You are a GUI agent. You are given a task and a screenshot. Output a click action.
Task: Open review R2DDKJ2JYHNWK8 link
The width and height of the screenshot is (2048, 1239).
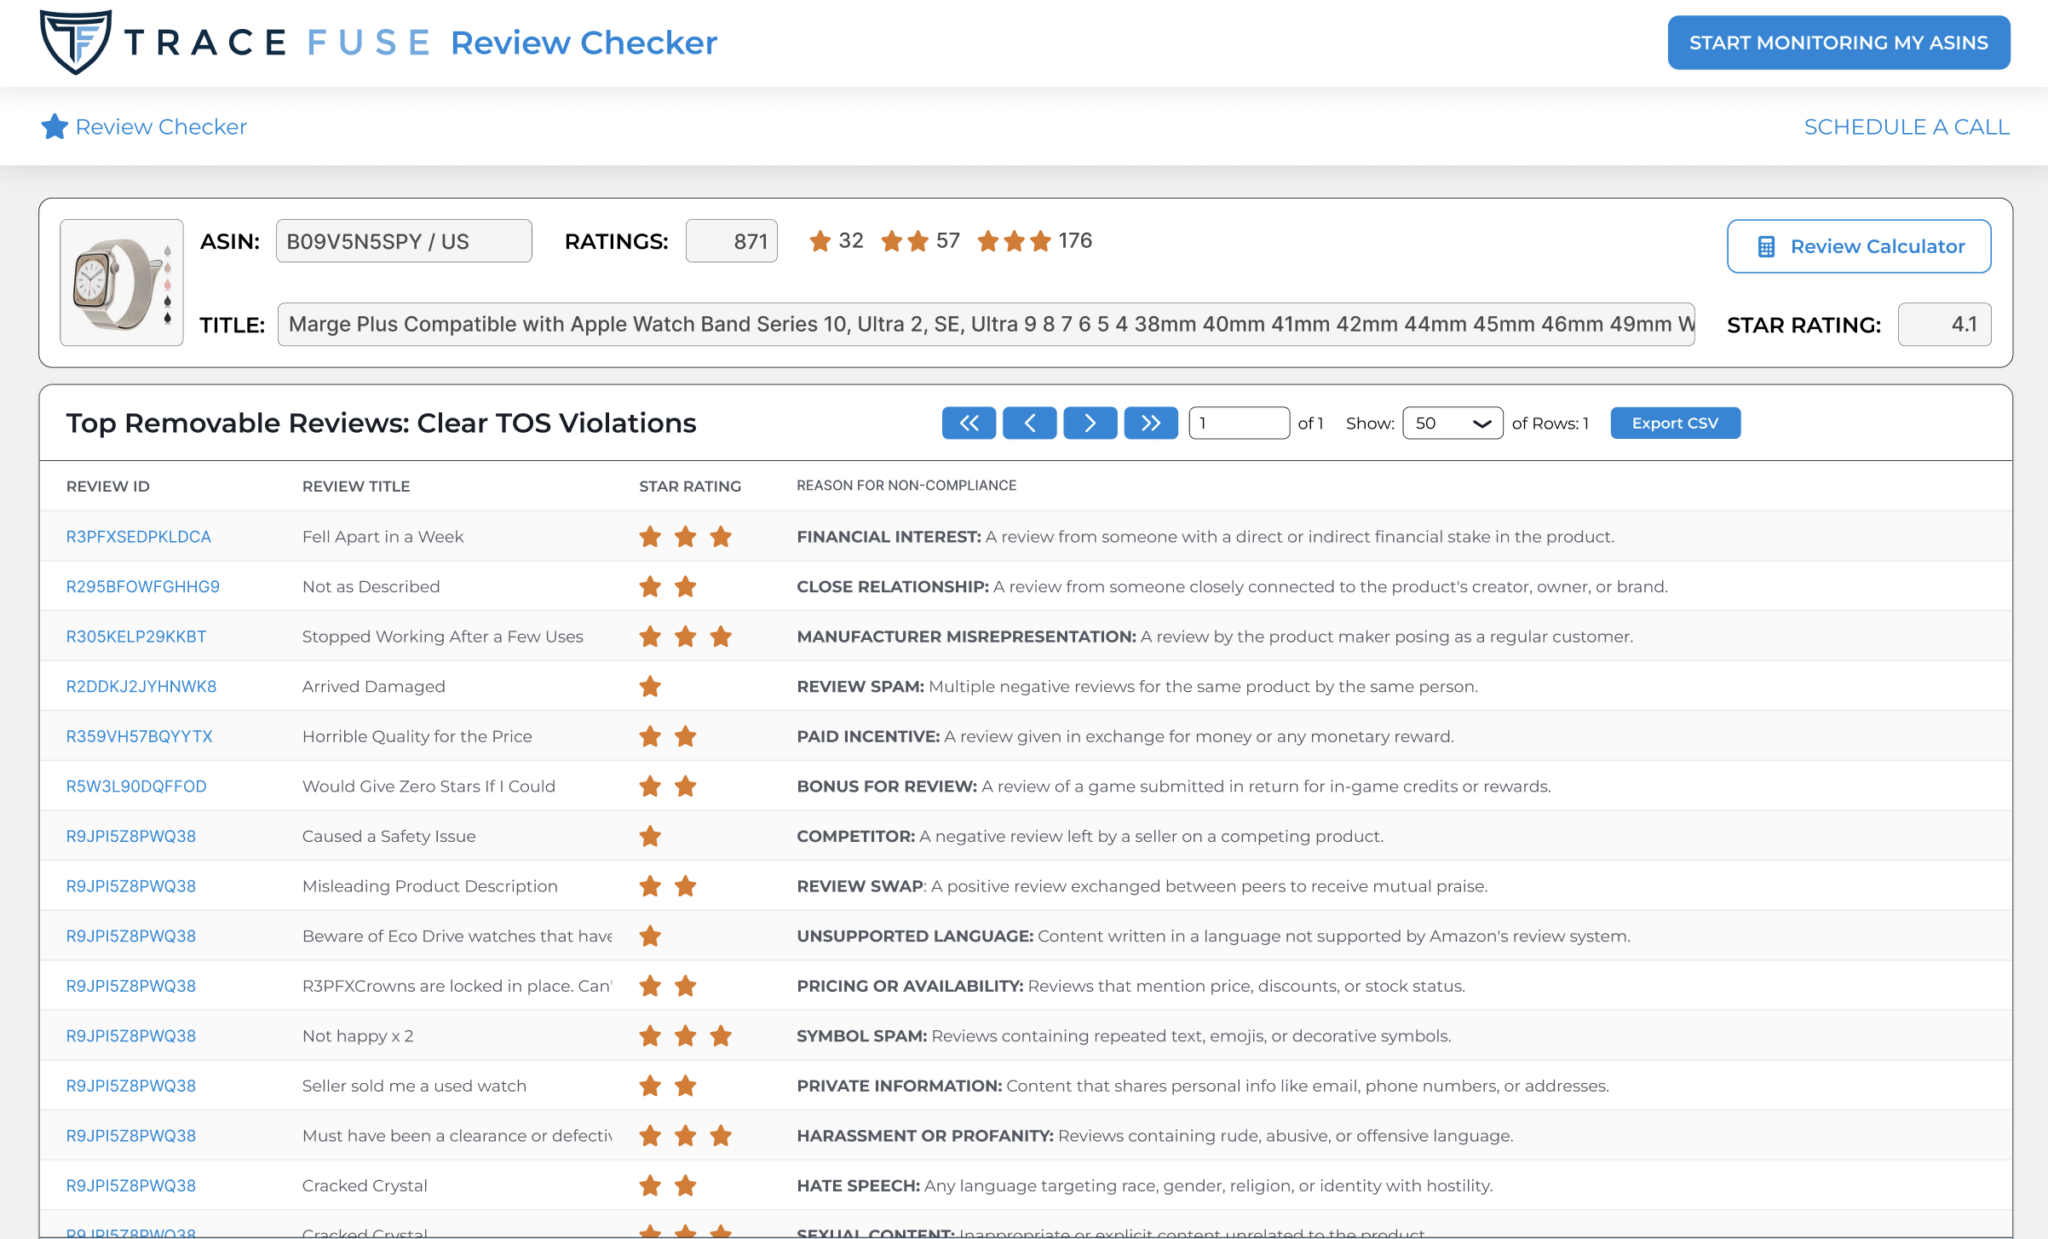pyautogui.click(x=141, y=687)
